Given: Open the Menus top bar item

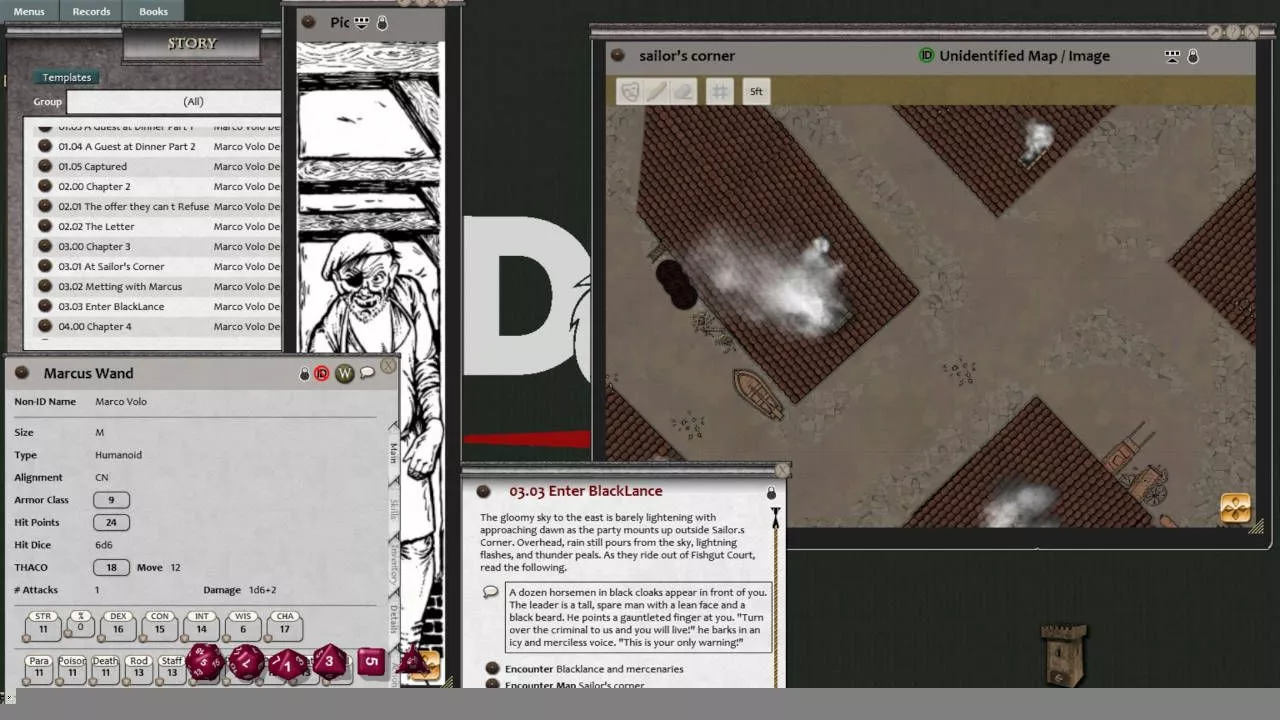Looking at the screenshot, I should pos(29,11).
